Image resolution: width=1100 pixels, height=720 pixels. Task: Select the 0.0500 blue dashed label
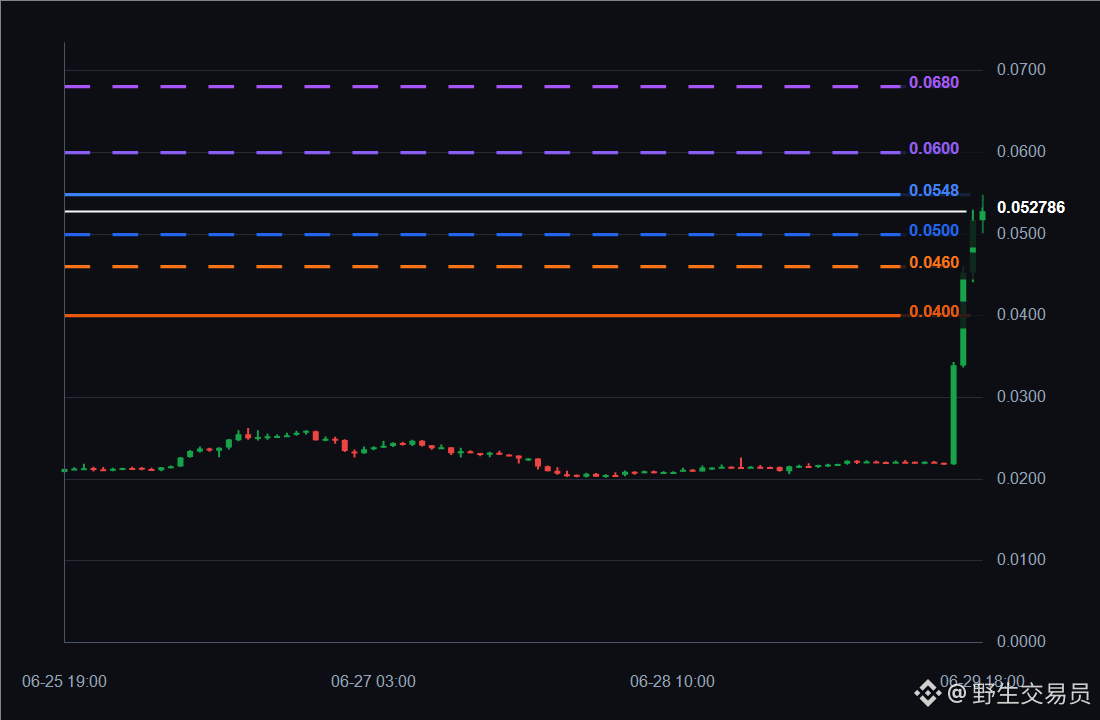point(934,231)
